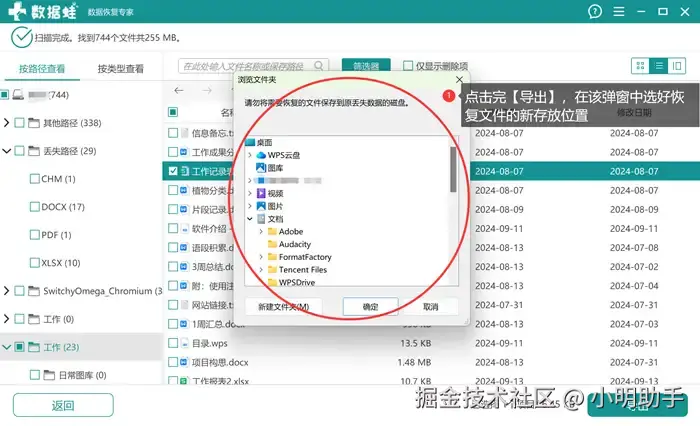This screenshot has height=426, width=700.
Task: Select the 视频 video folder icon
Action: 261,193
